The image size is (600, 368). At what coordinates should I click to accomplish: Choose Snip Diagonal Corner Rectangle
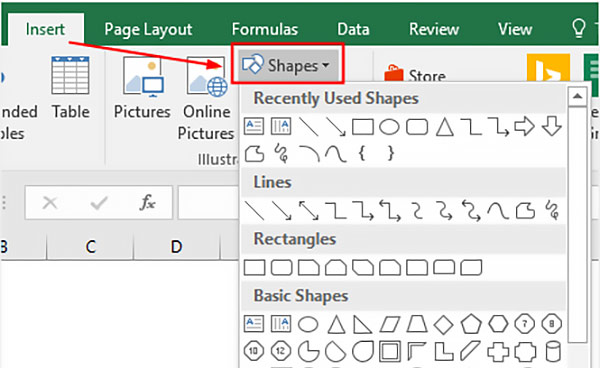pyautogui.click(x=363, y=267)
